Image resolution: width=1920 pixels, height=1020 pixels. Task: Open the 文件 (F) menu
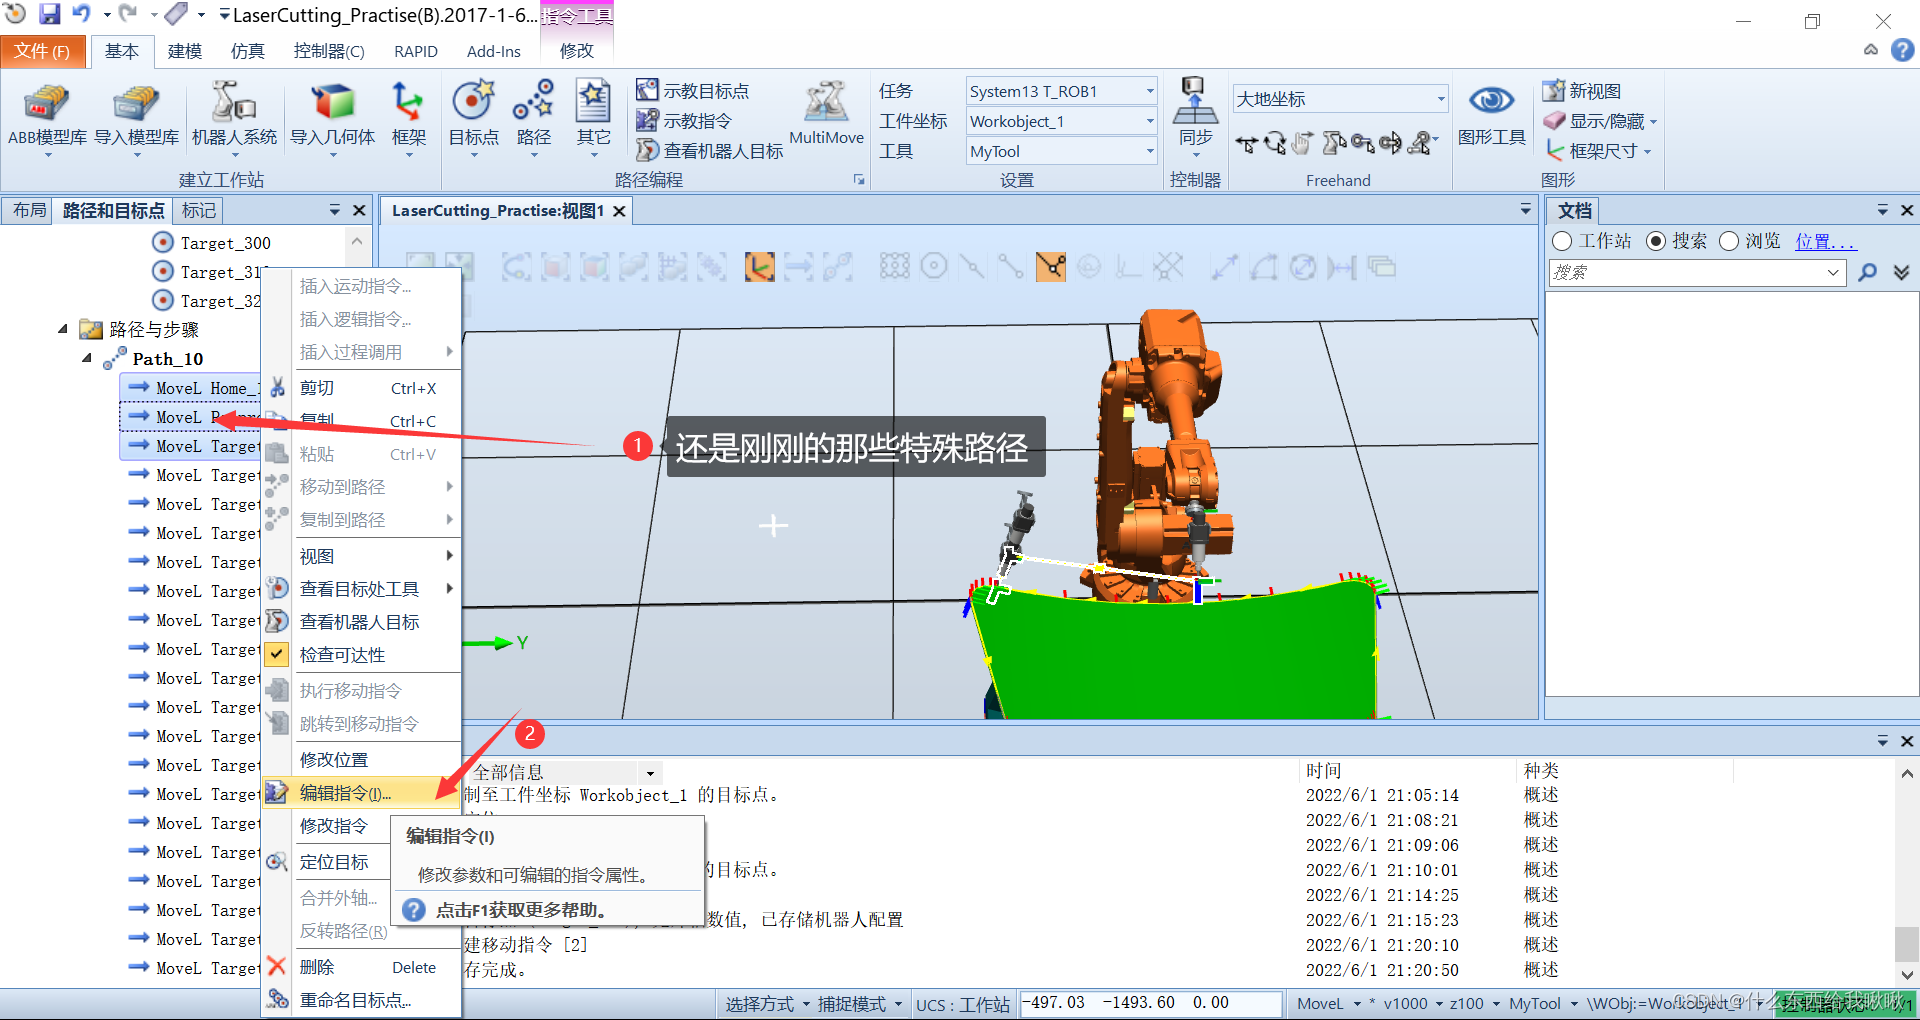42,51
